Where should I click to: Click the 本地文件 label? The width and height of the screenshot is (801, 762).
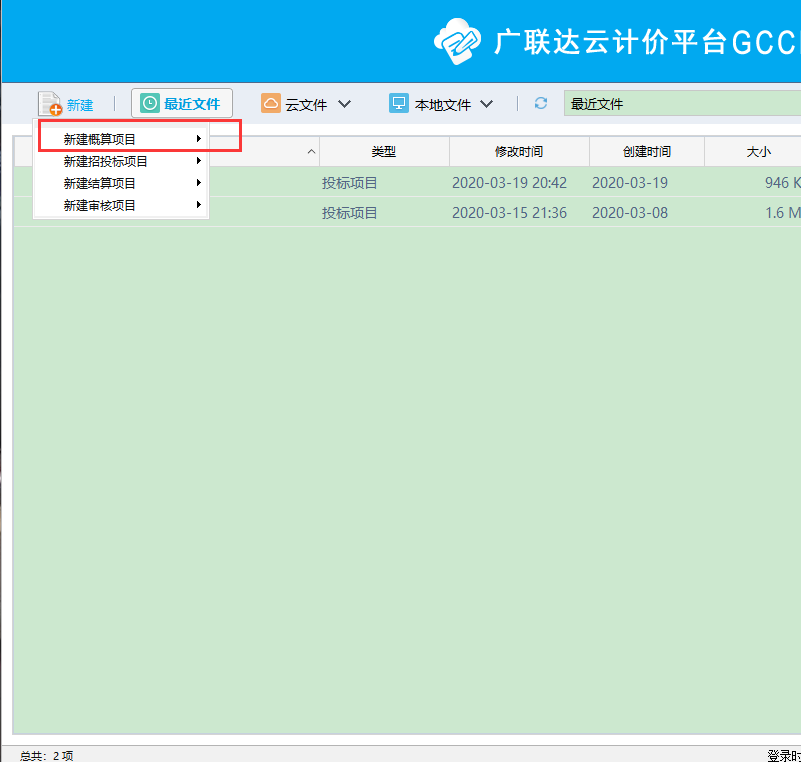tap(443, 105)
